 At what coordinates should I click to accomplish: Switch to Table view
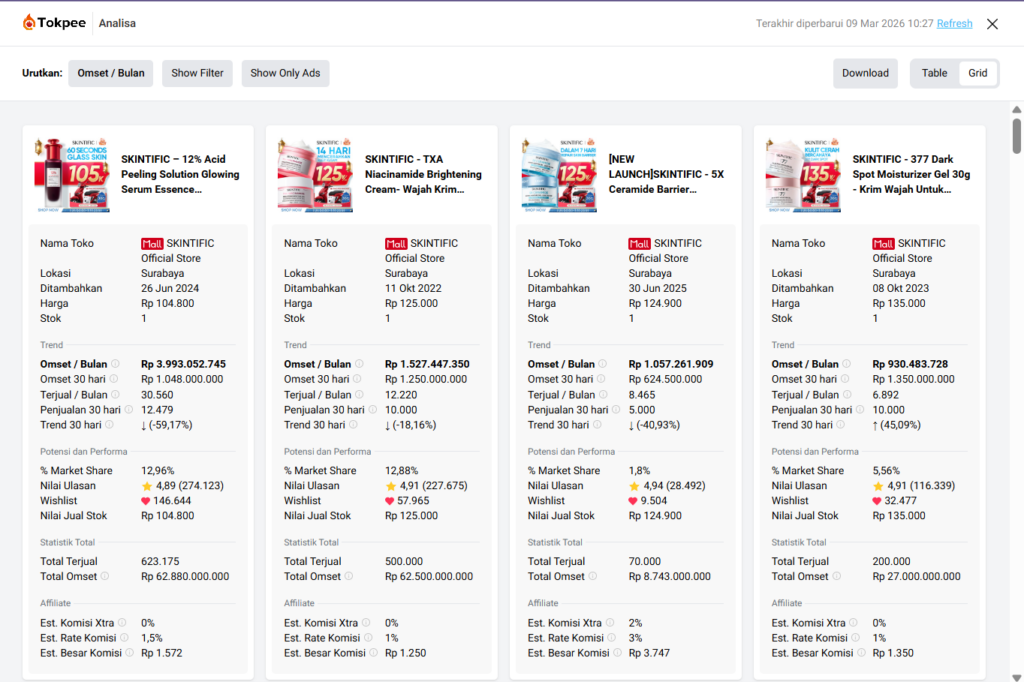(934, 73)
